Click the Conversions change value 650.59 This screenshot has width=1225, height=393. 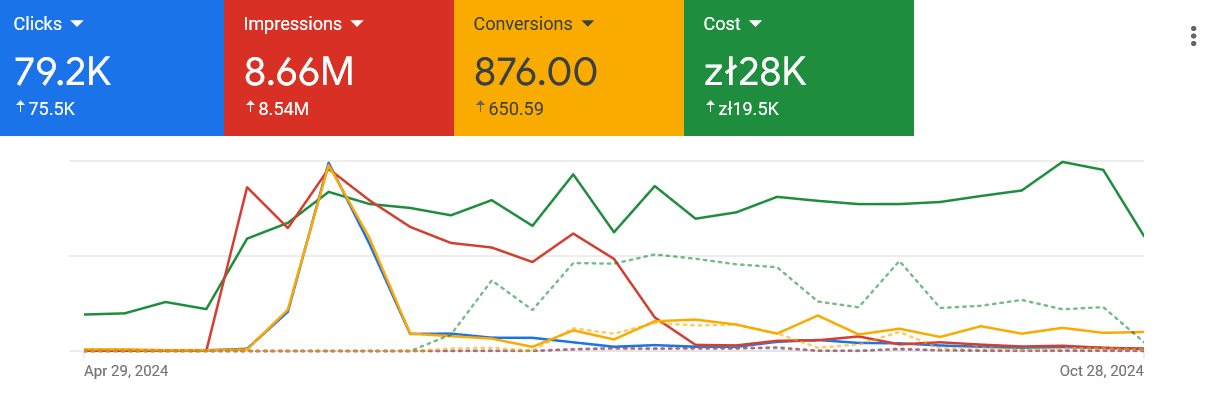(516, 109)
